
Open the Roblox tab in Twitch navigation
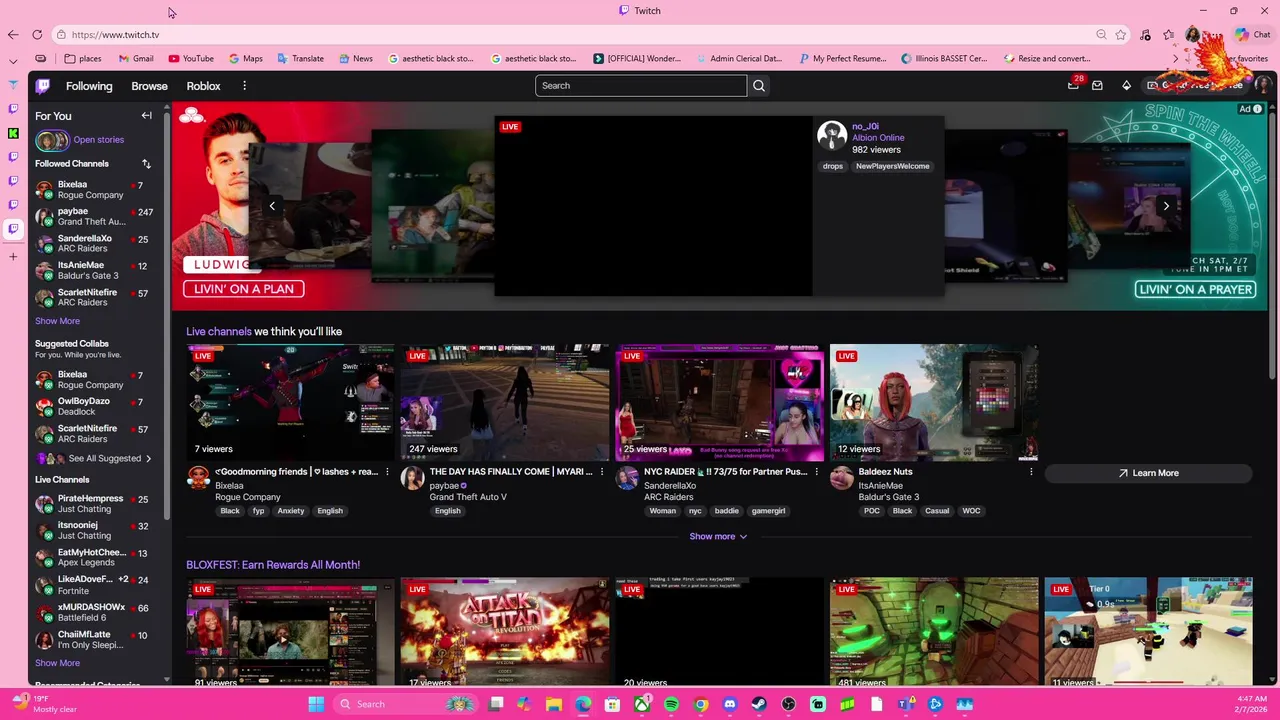(203, 86)
